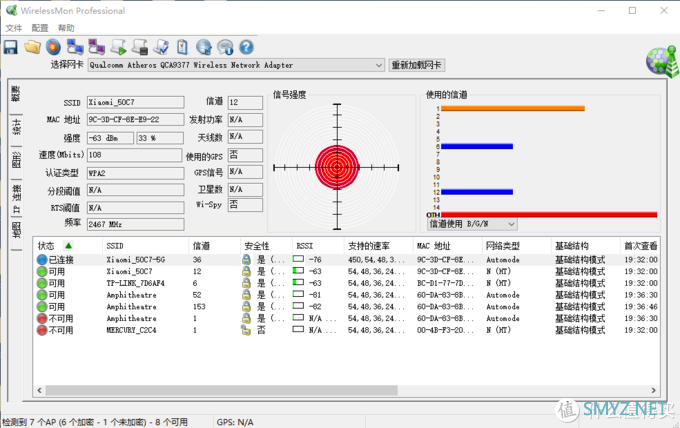Open the 文件 menu

click(13, 28)
